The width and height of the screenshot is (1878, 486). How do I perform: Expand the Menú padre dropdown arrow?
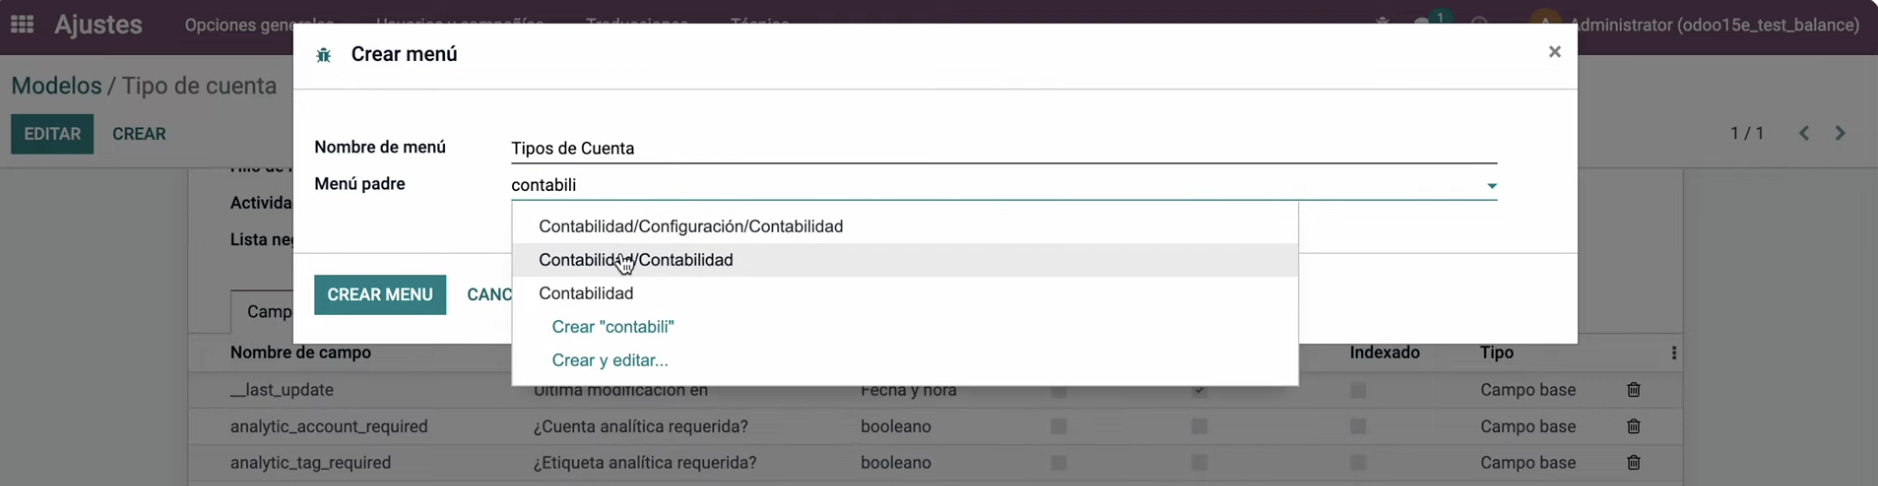click(1491, 186)
